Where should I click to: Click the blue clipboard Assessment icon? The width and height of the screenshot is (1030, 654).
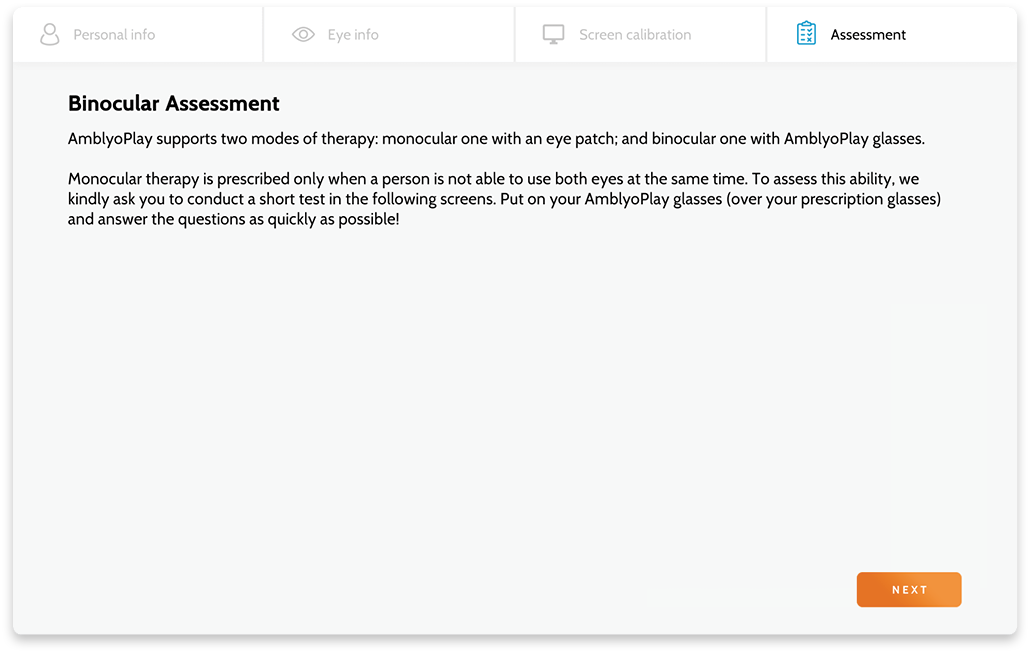[x=806, y=33]
